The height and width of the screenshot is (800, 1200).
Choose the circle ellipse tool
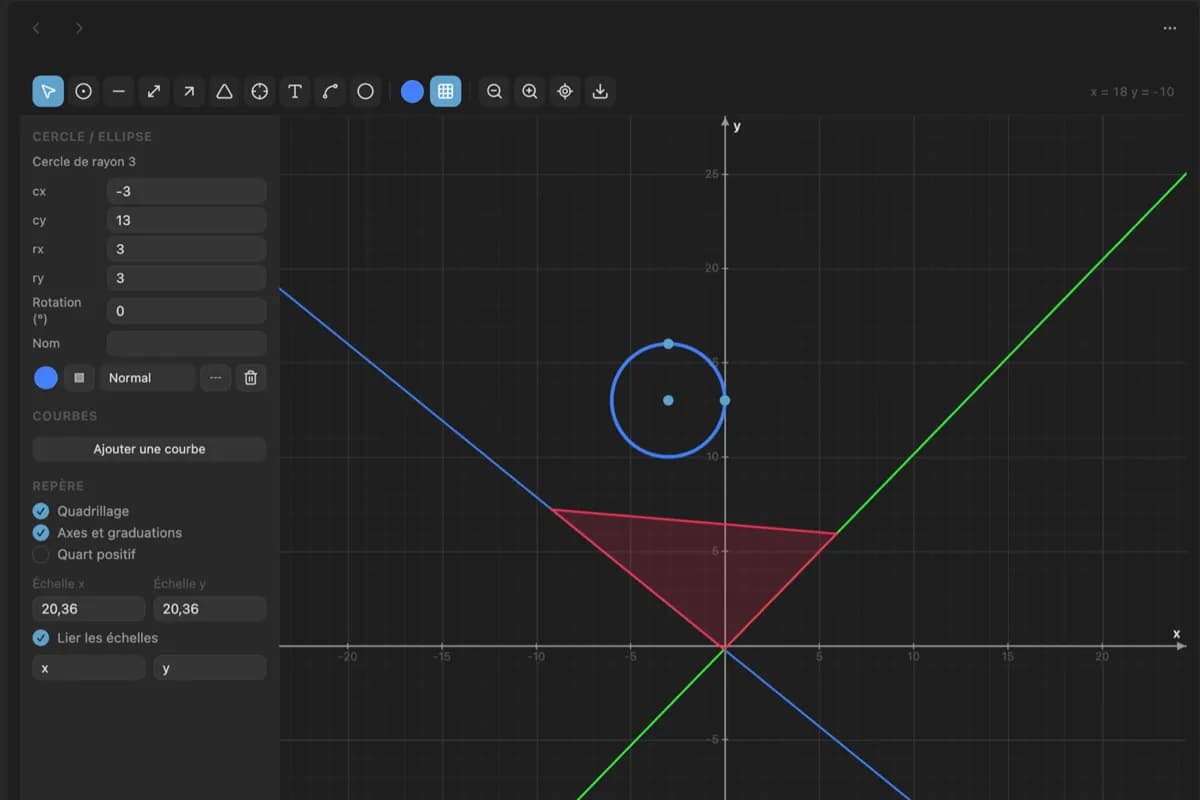click(x=366, y=91)
